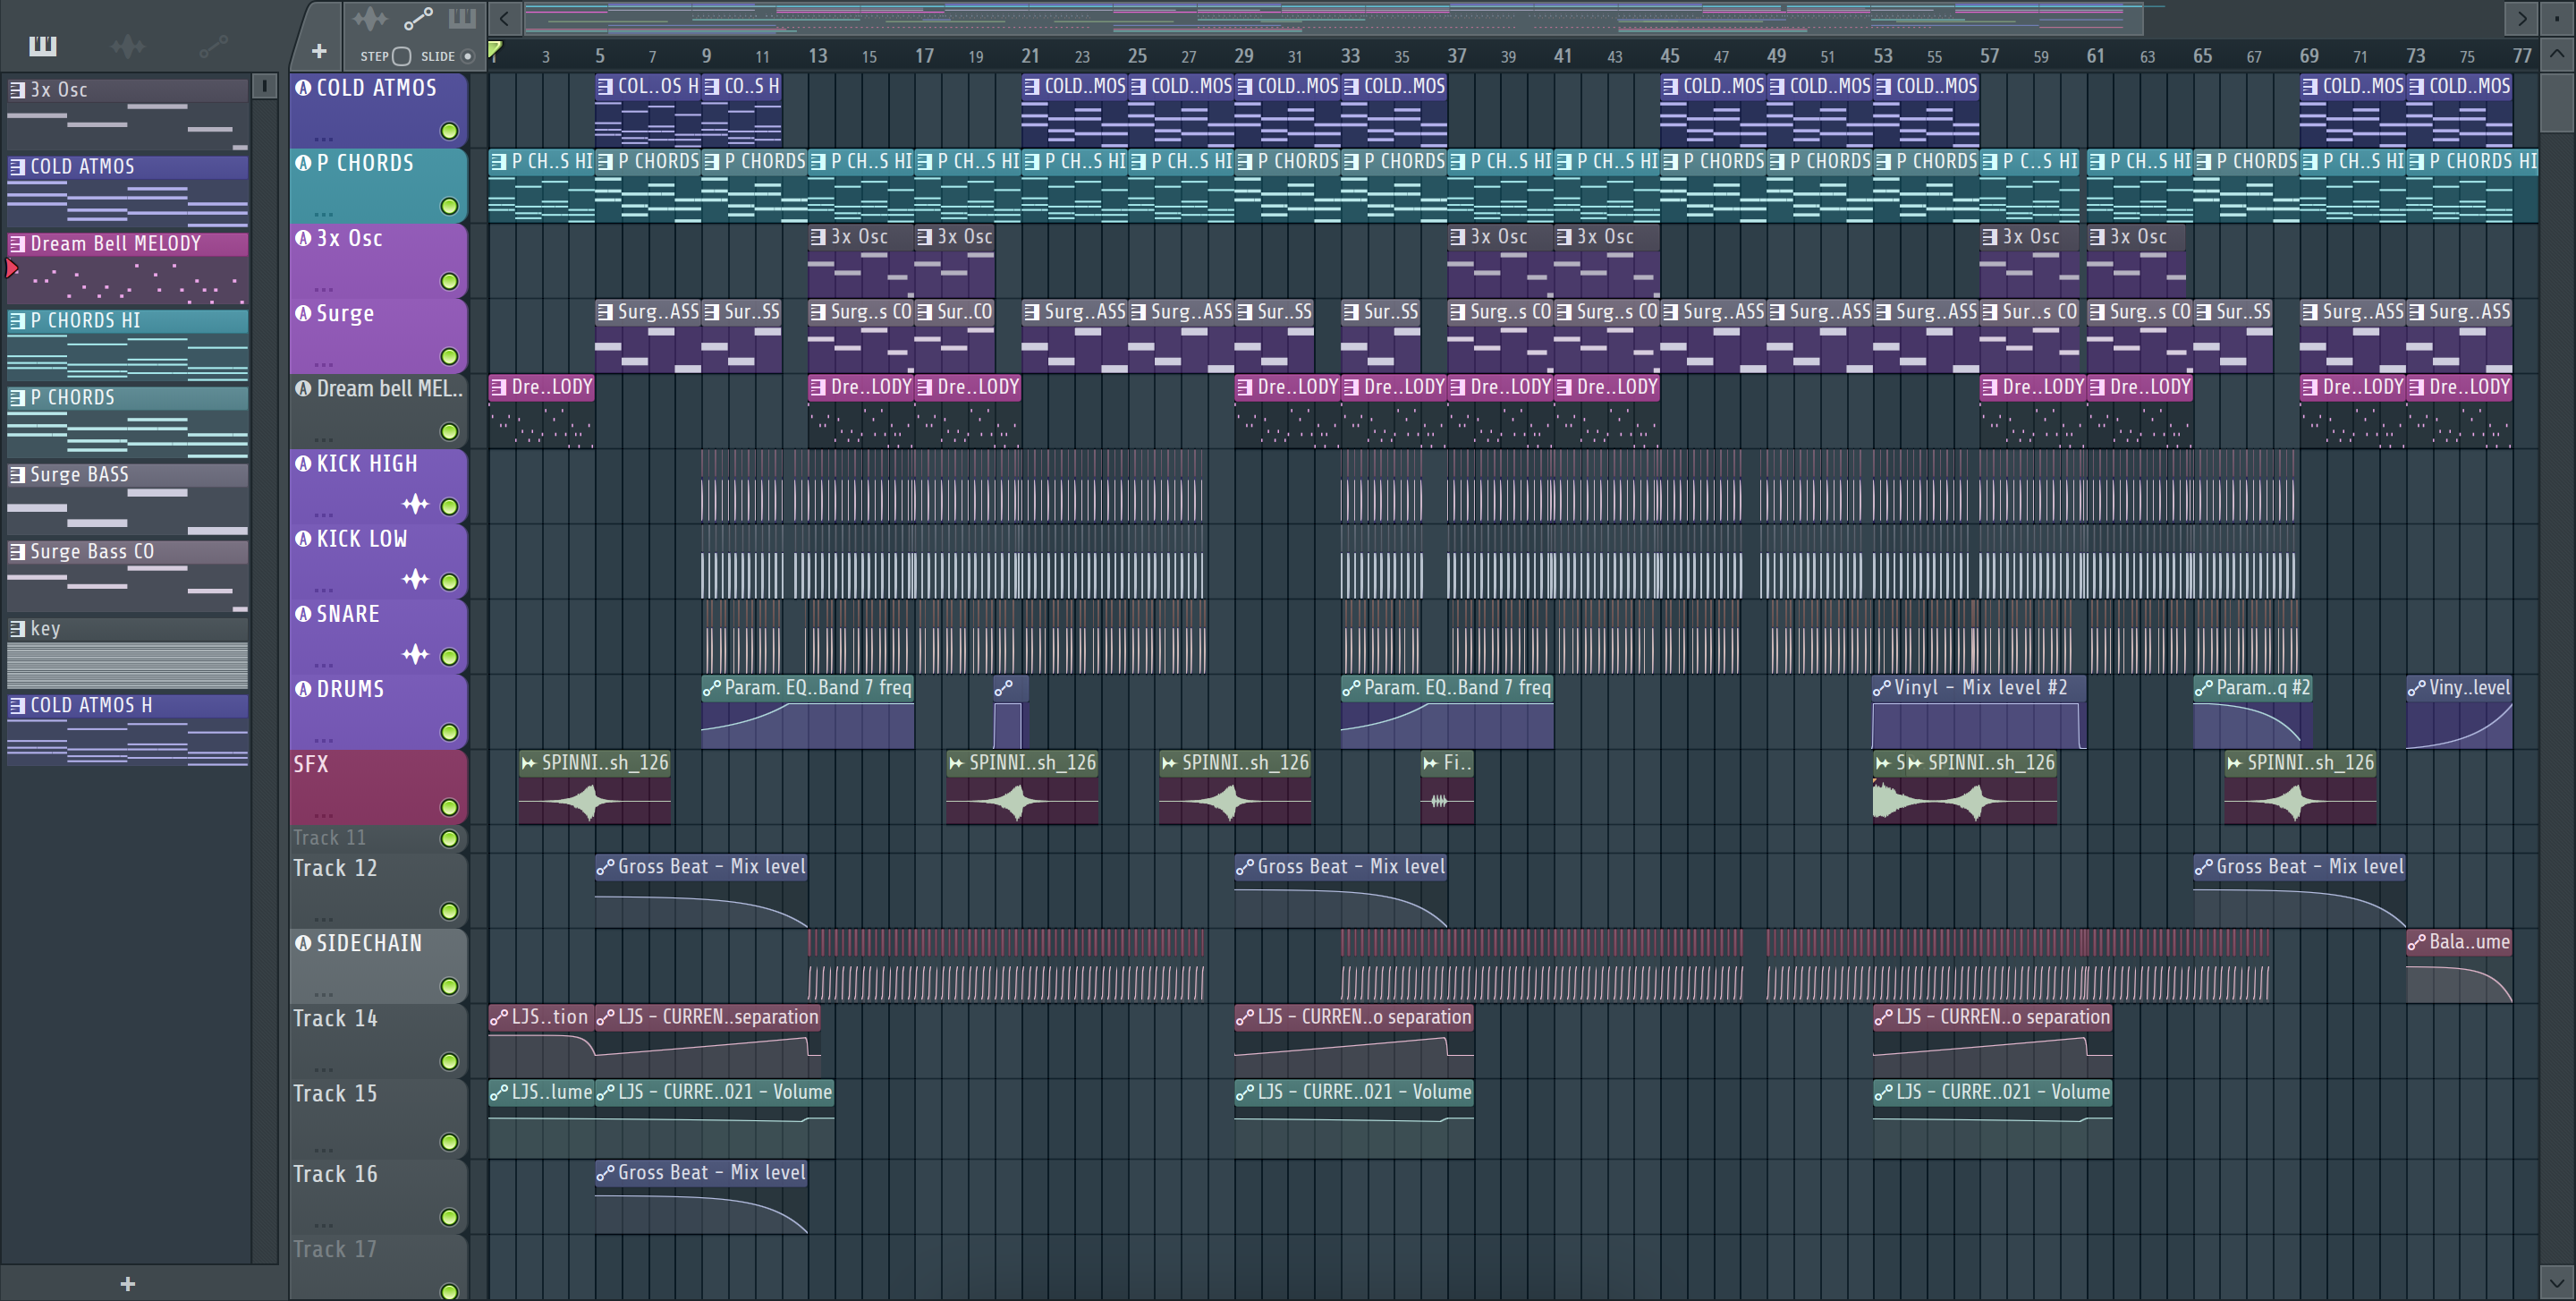Select the Track 12 header

click(378, 890)
